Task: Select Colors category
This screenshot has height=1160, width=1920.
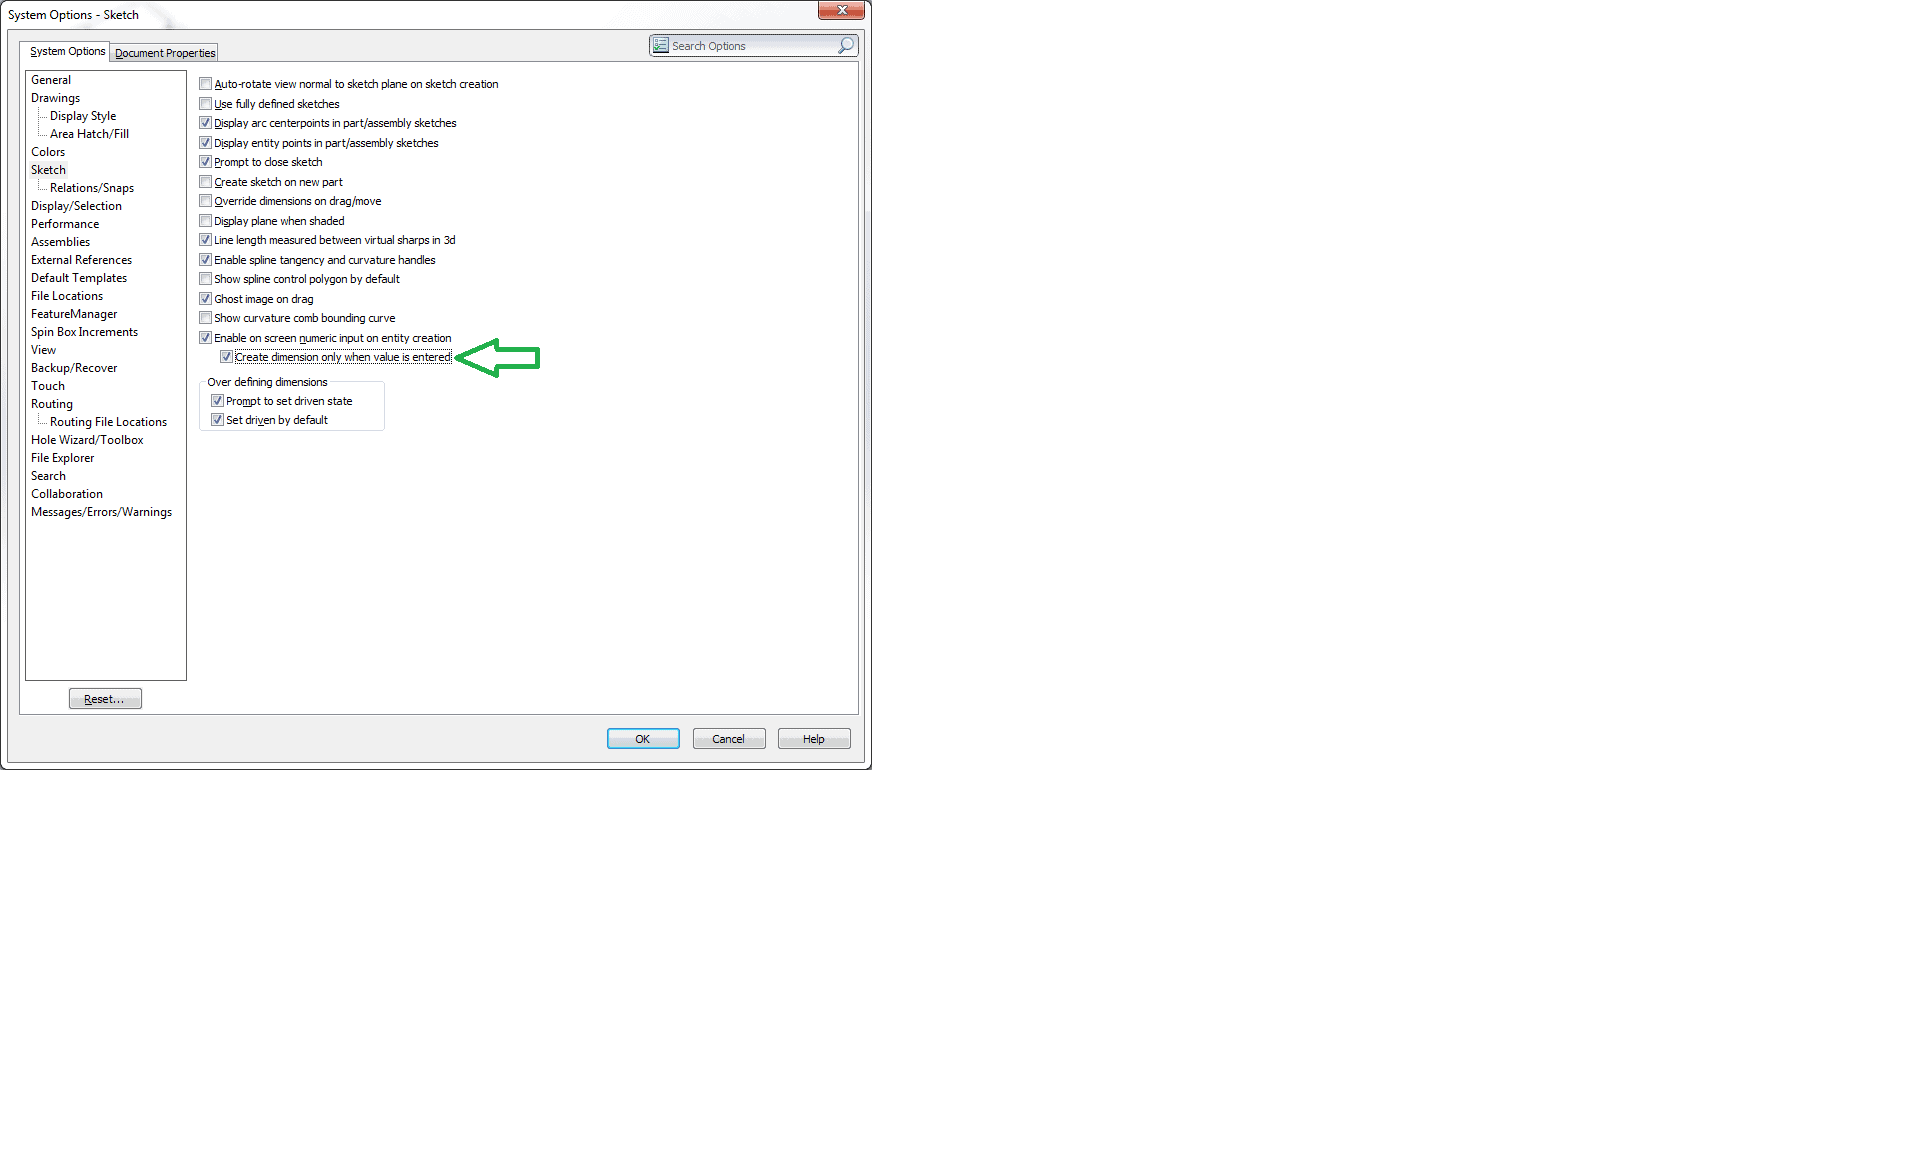Action: click(x=48, y=152)
